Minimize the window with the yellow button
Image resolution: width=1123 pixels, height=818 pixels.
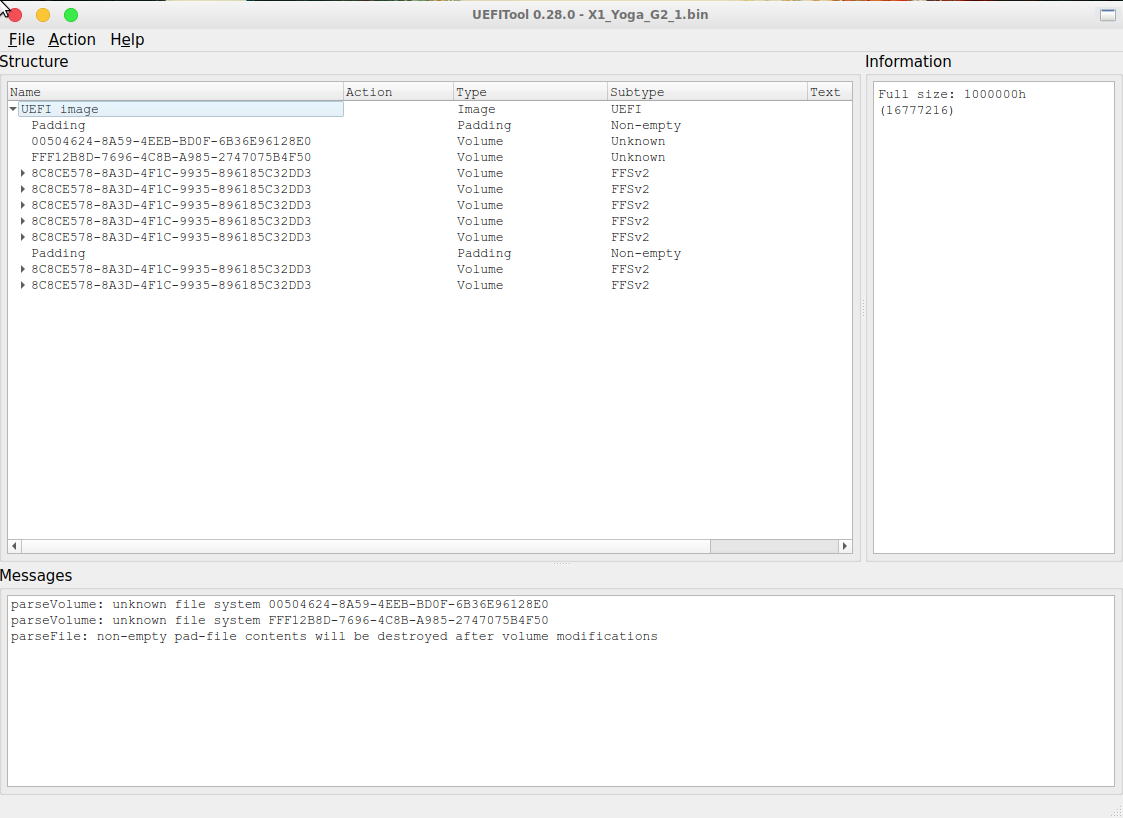(43, 15)
